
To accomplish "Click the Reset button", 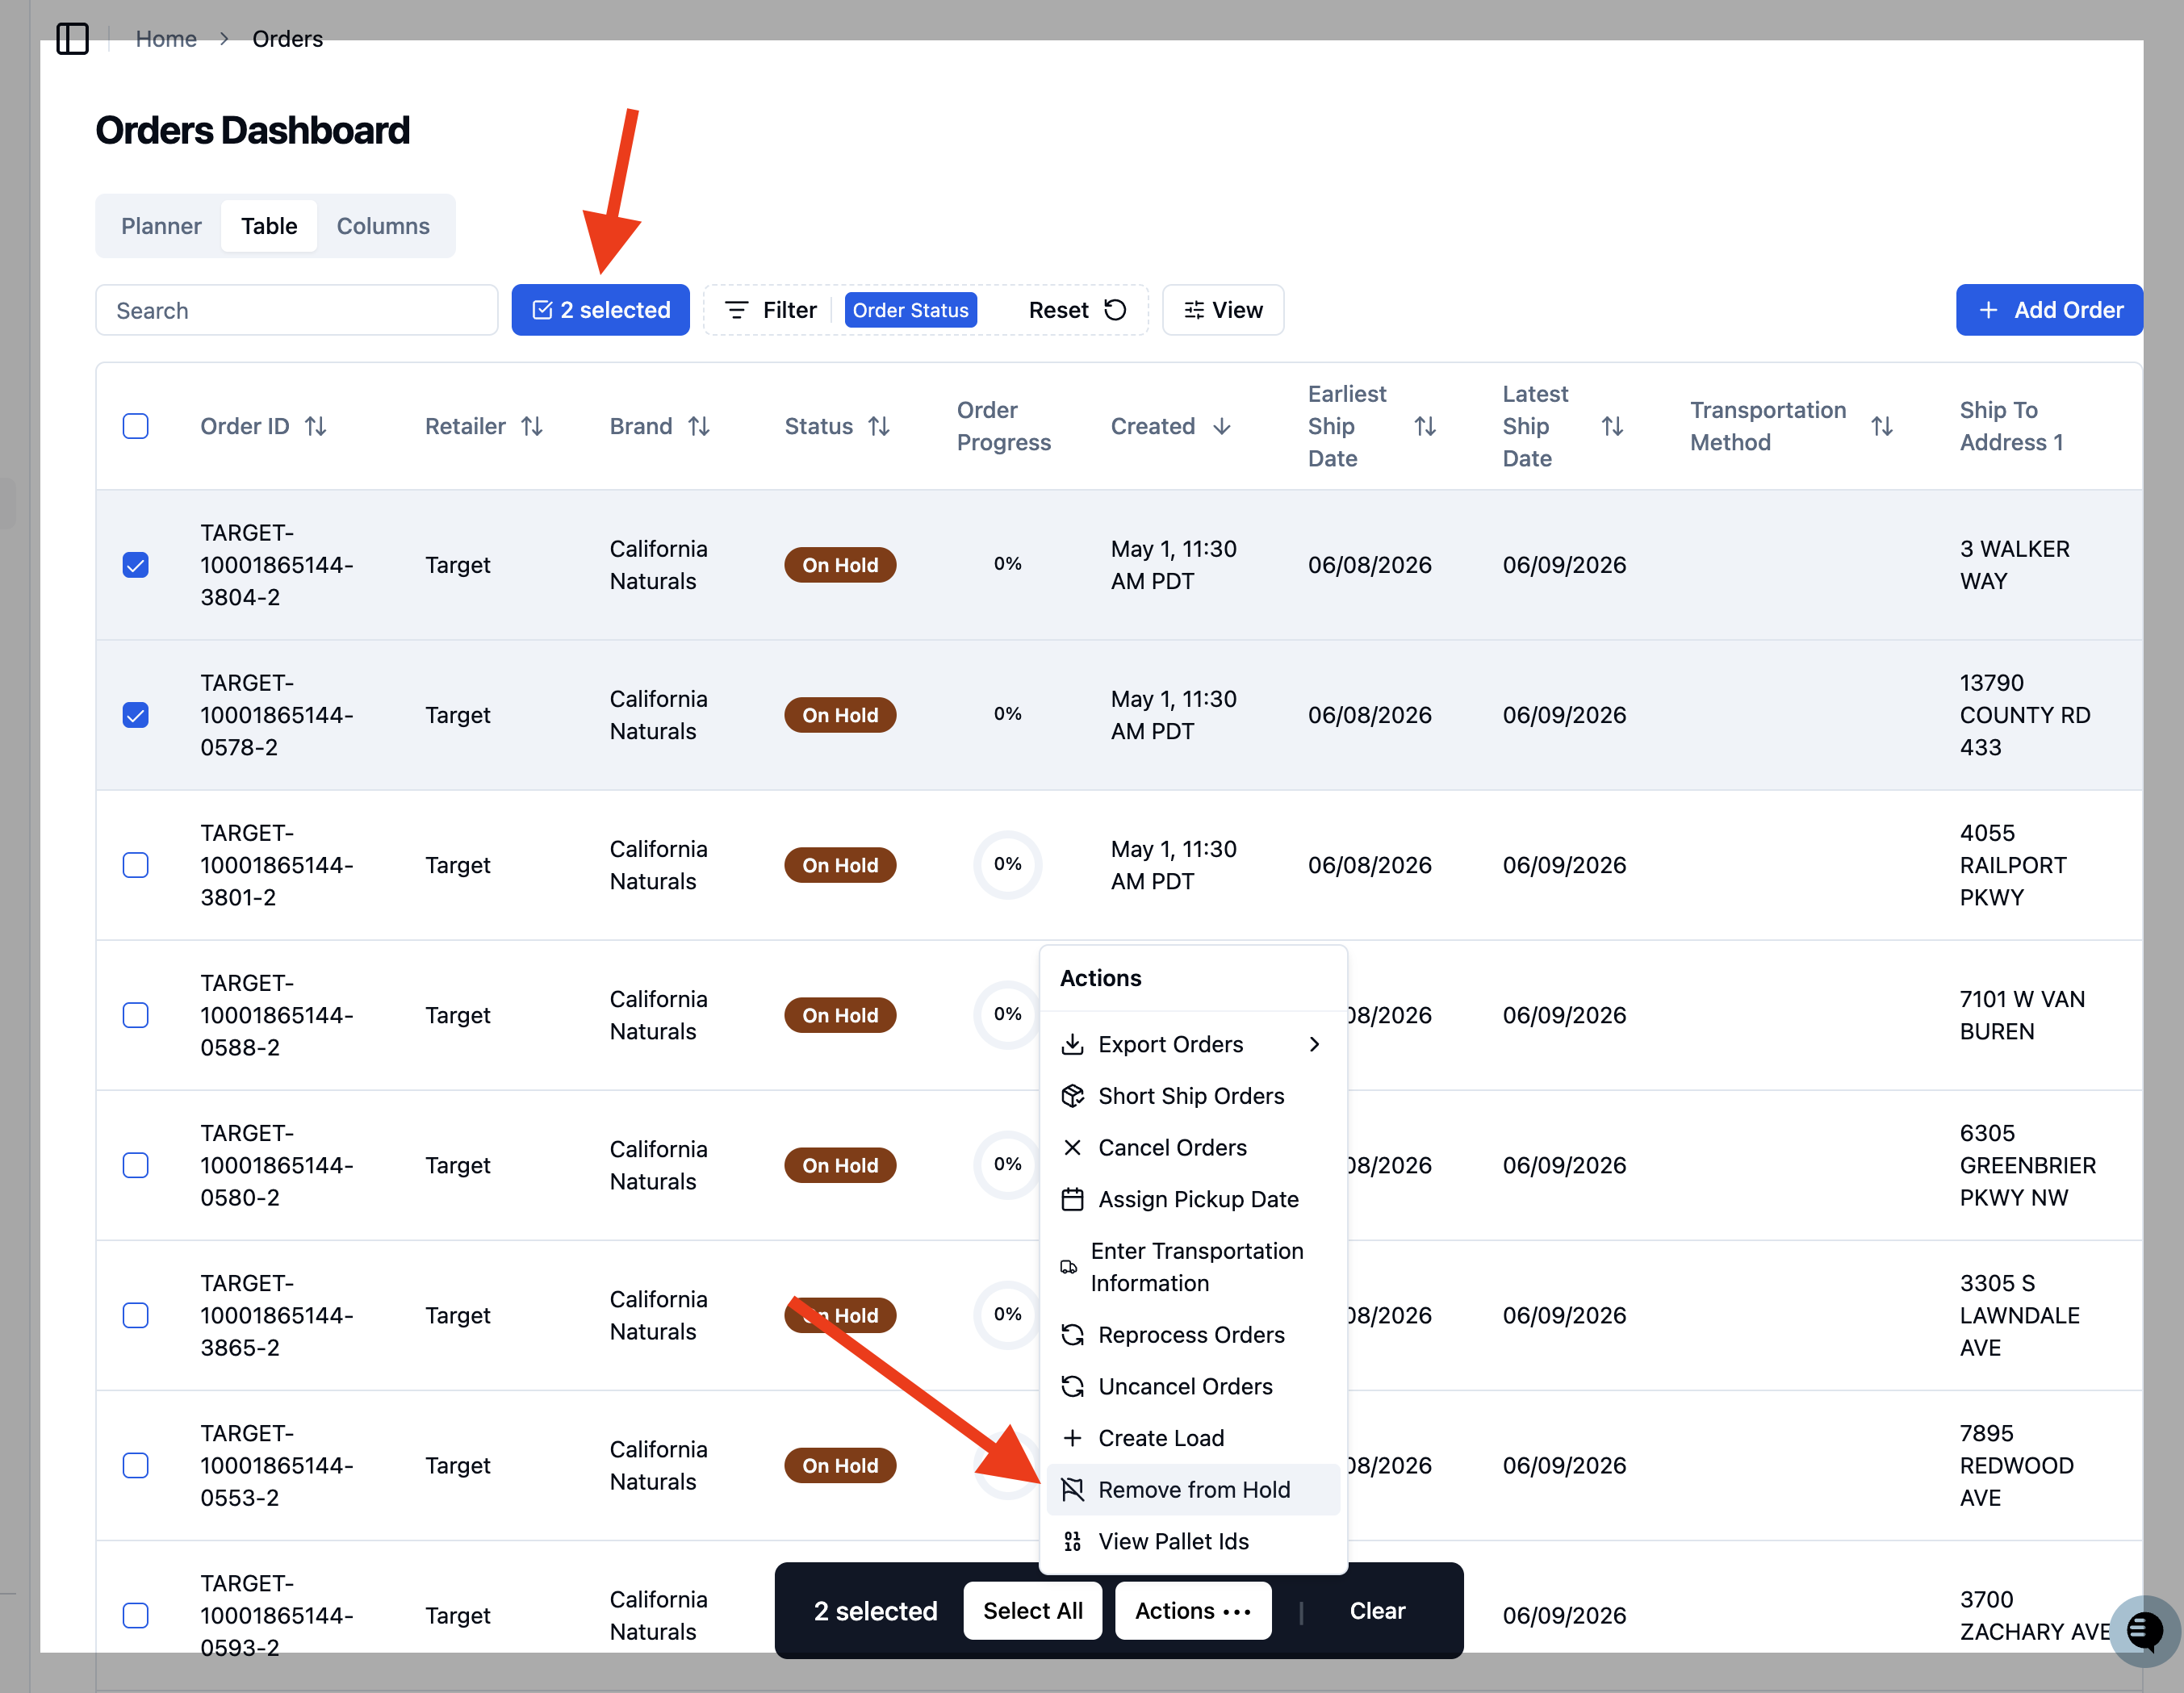I will [x=1077, y=310].
